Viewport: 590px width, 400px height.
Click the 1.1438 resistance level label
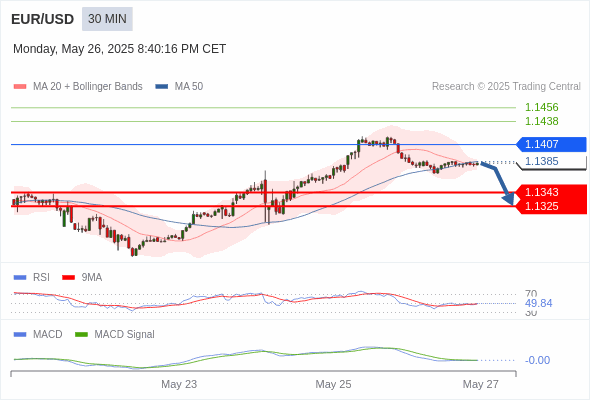pos(541,121)
